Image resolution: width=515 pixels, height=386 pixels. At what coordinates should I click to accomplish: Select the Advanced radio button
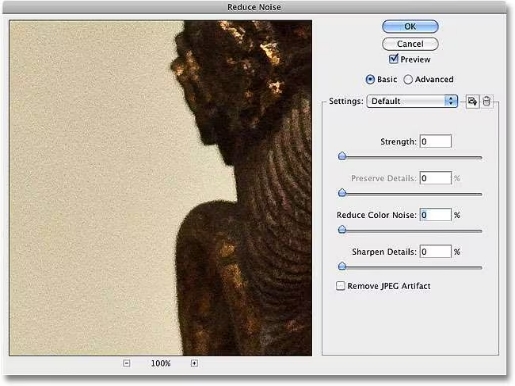(408, 79)
